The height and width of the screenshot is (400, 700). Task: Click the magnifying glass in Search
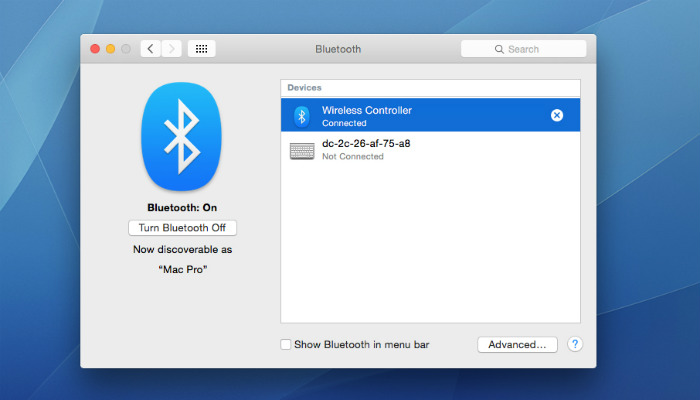coord(499,49)
